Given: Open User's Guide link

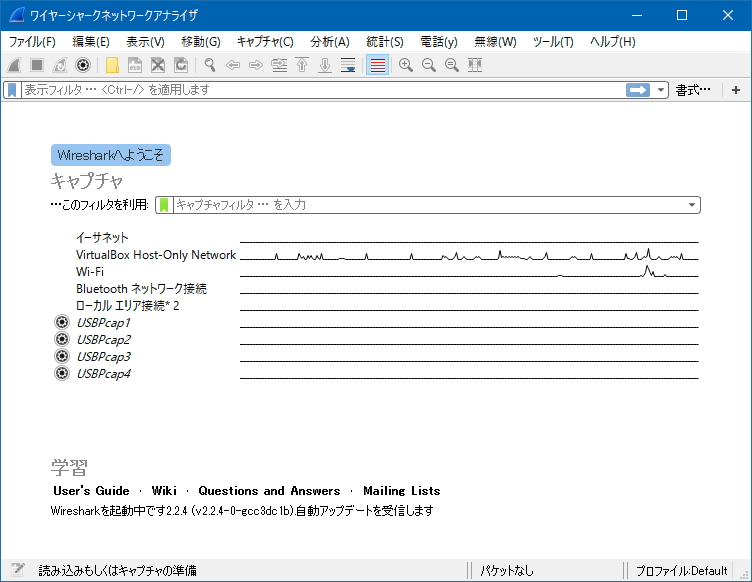Looking at the screenshot, I should 91,491.
